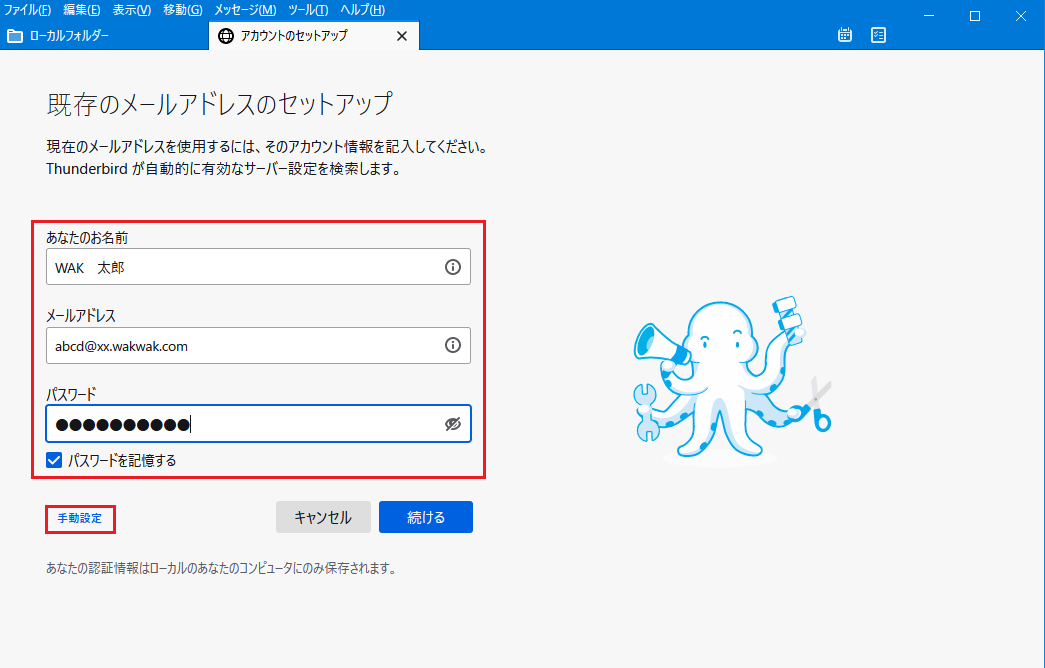Focus the パスワード input field
The image size is (1045, 668).
[x=258, y=423]
